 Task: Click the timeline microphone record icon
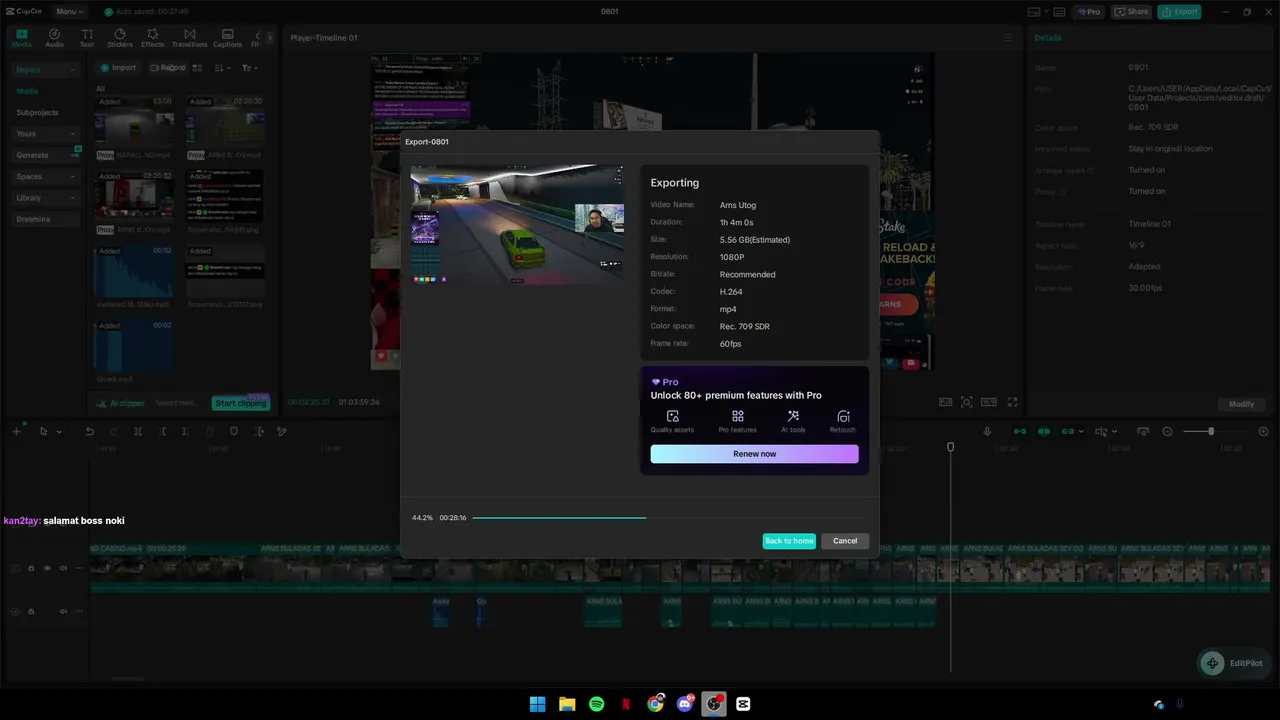coord(987,431)
